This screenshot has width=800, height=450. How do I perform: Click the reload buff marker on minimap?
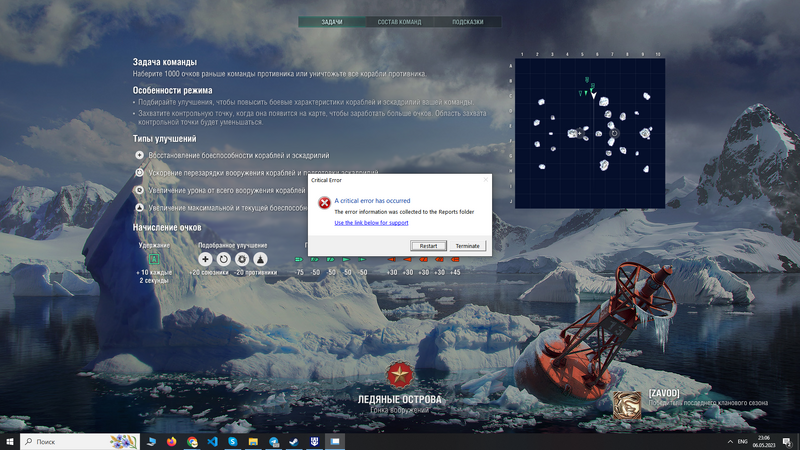614,133
